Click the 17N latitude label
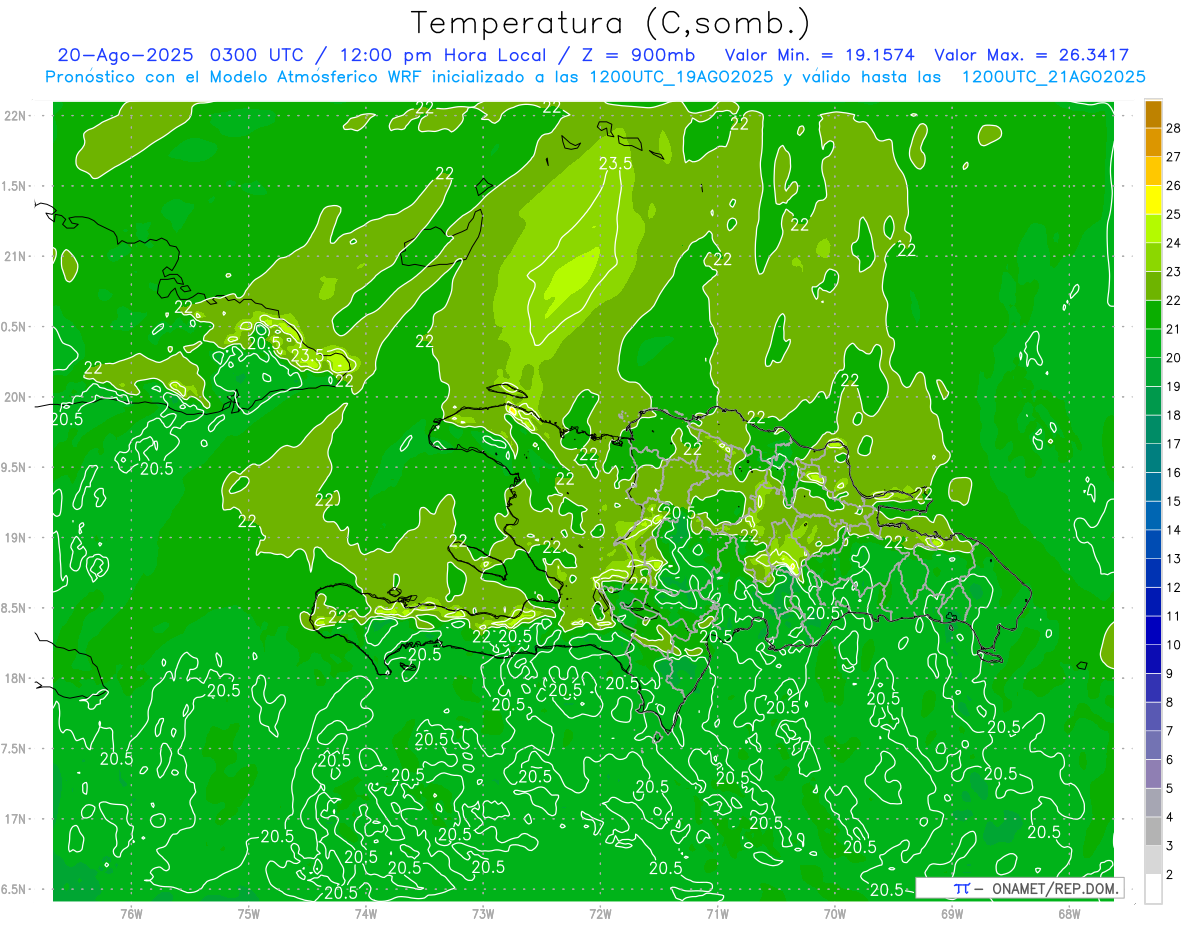This screenshot has height=927, width=1200. point(15,819)
